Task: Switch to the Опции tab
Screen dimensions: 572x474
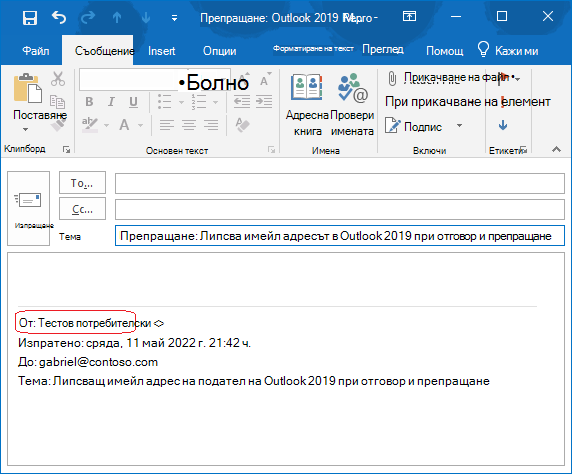Action: (x=220, y=51)
